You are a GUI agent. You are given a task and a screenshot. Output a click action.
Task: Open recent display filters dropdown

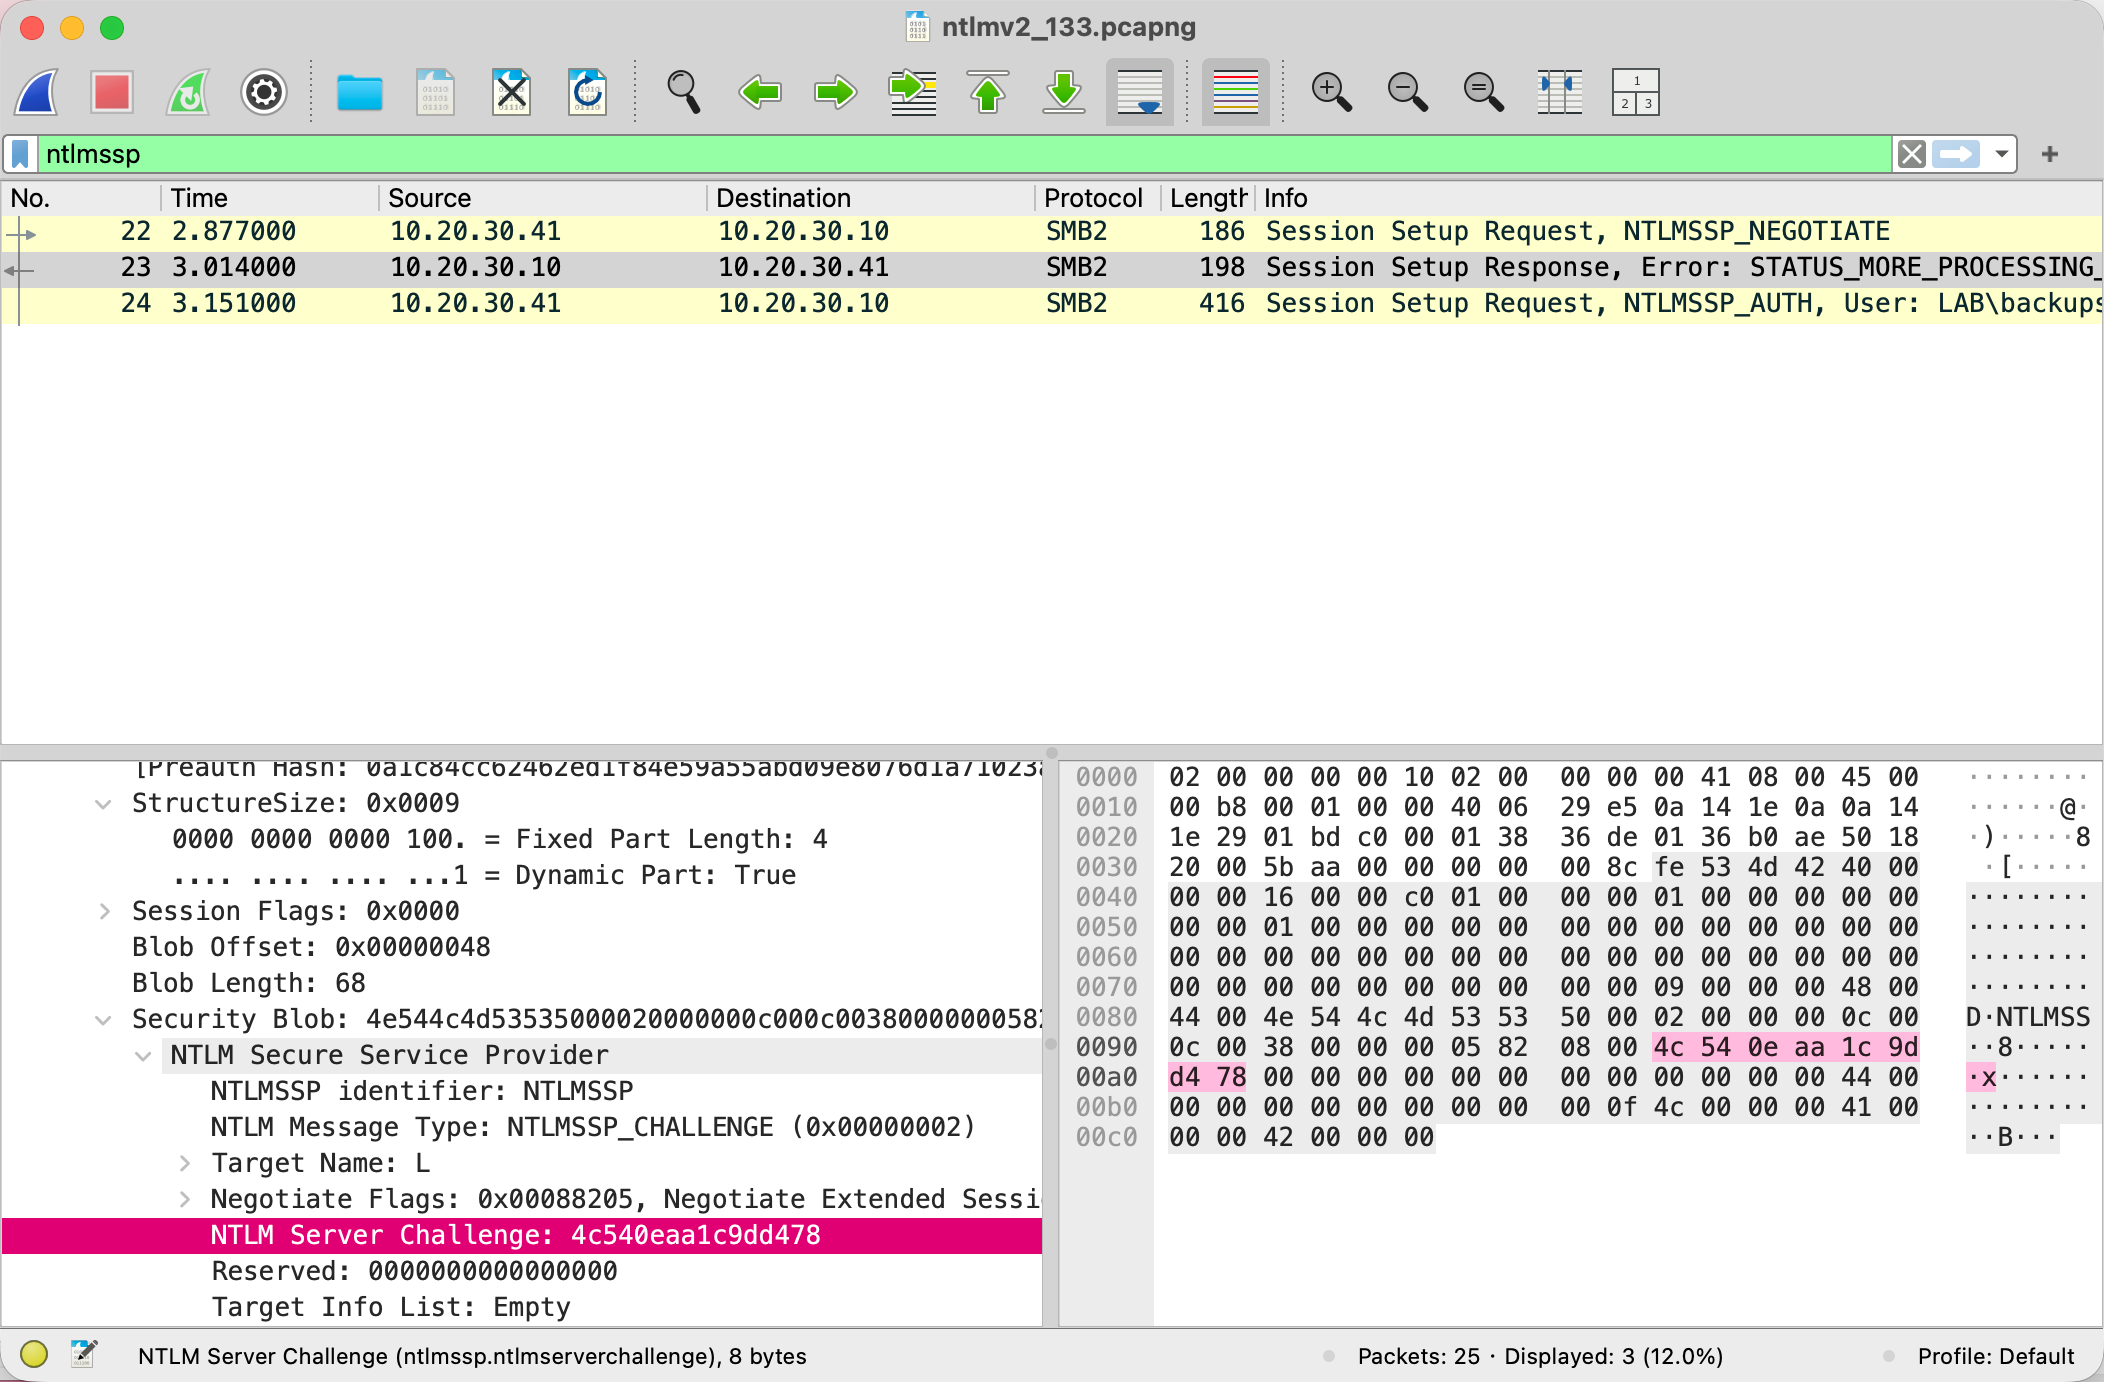[2002, 154]
